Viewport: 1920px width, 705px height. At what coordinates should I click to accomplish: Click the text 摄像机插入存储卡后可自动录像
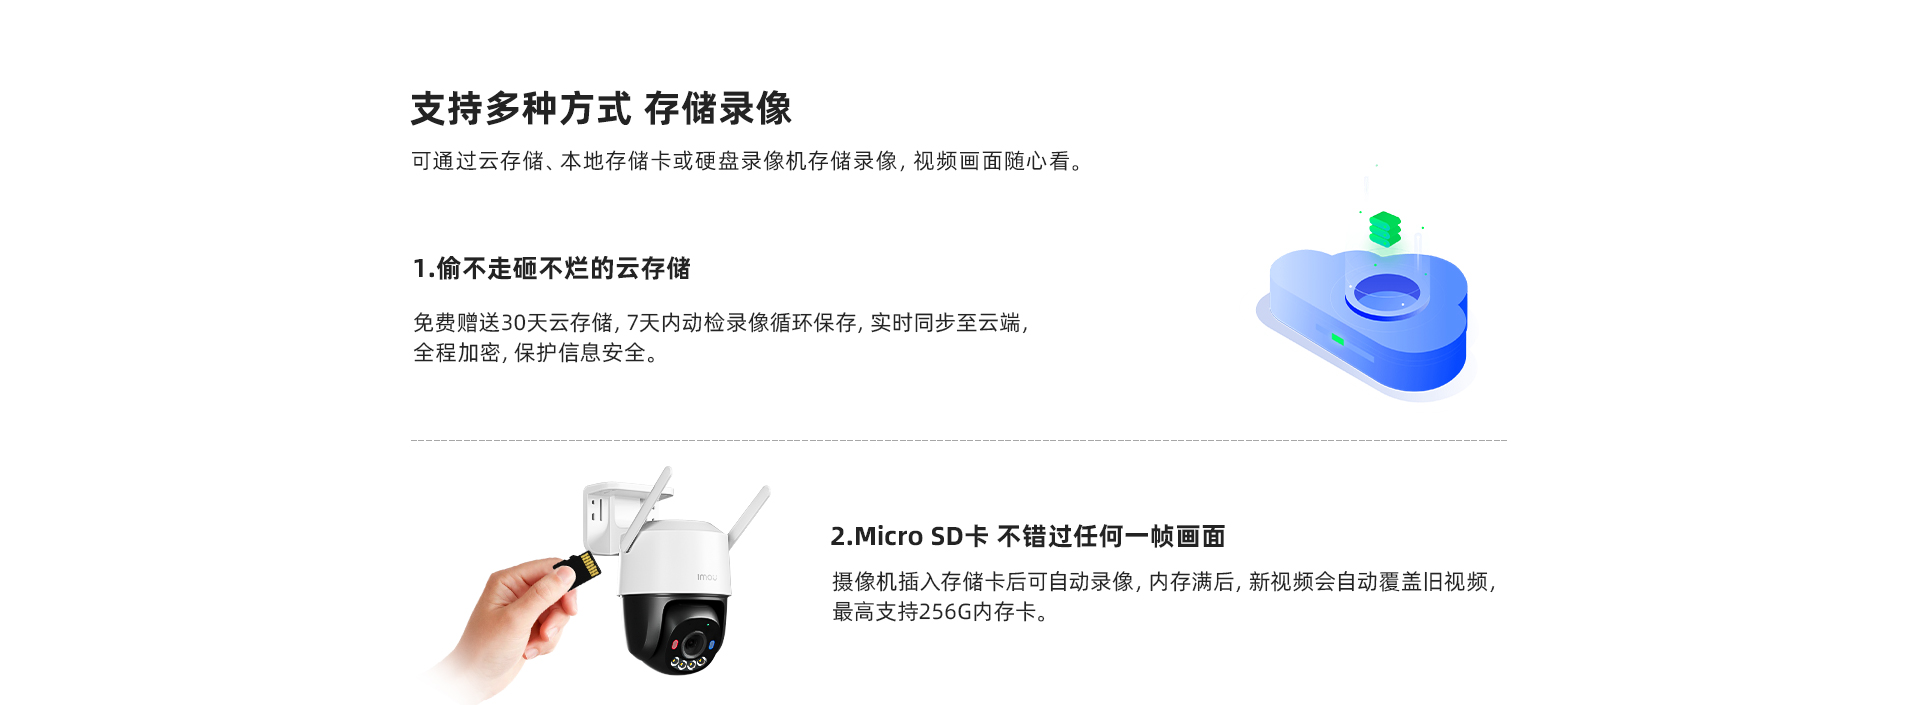tap(983, 581)
